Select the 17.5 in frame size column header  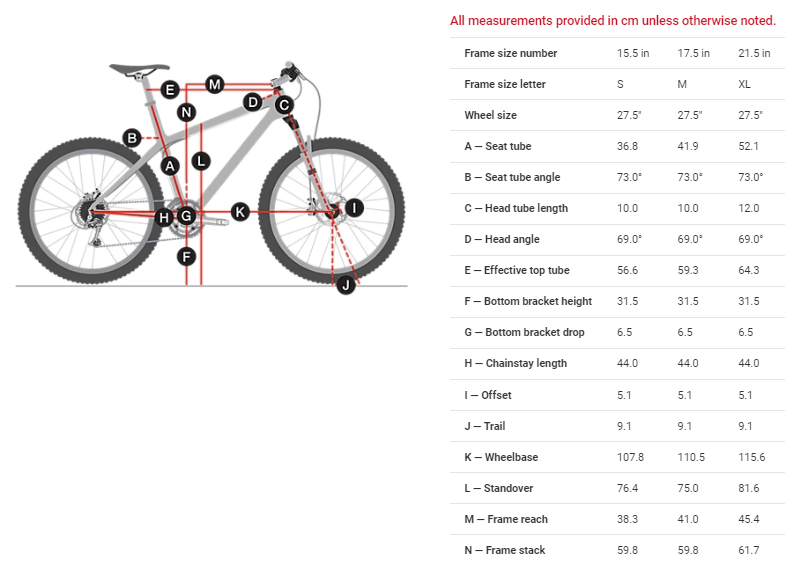coord(693,53)
